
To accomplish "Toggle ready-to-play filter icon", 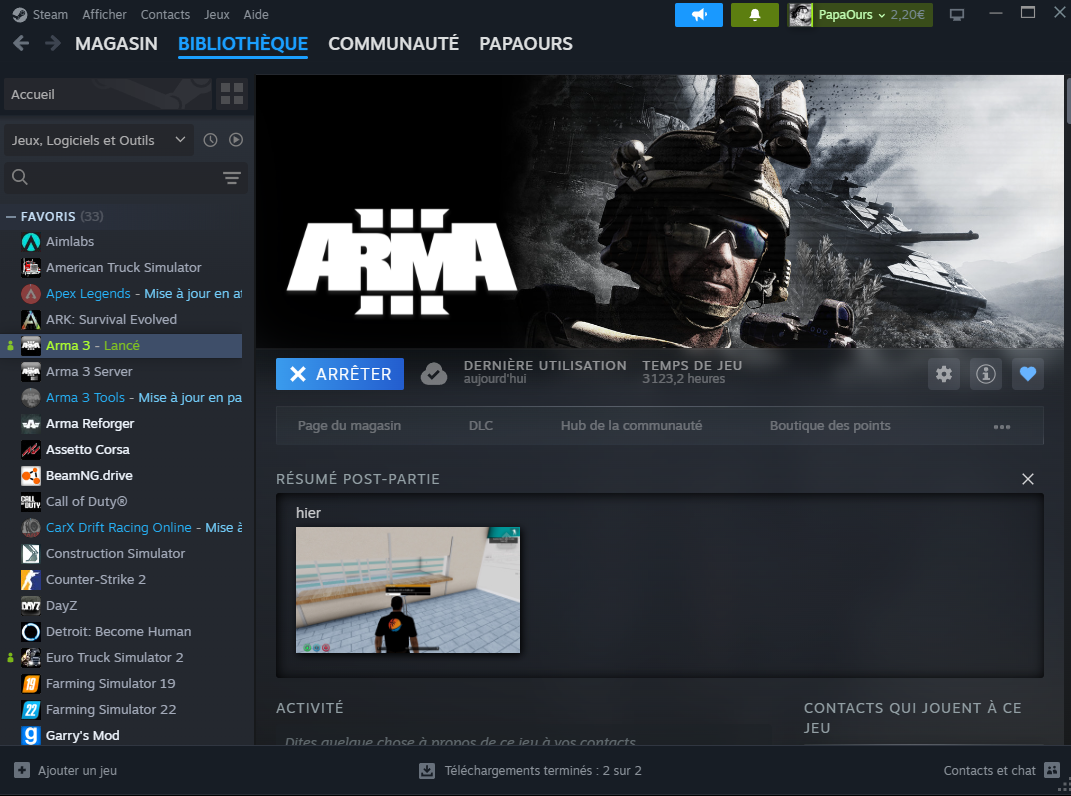I will (236, 140).
